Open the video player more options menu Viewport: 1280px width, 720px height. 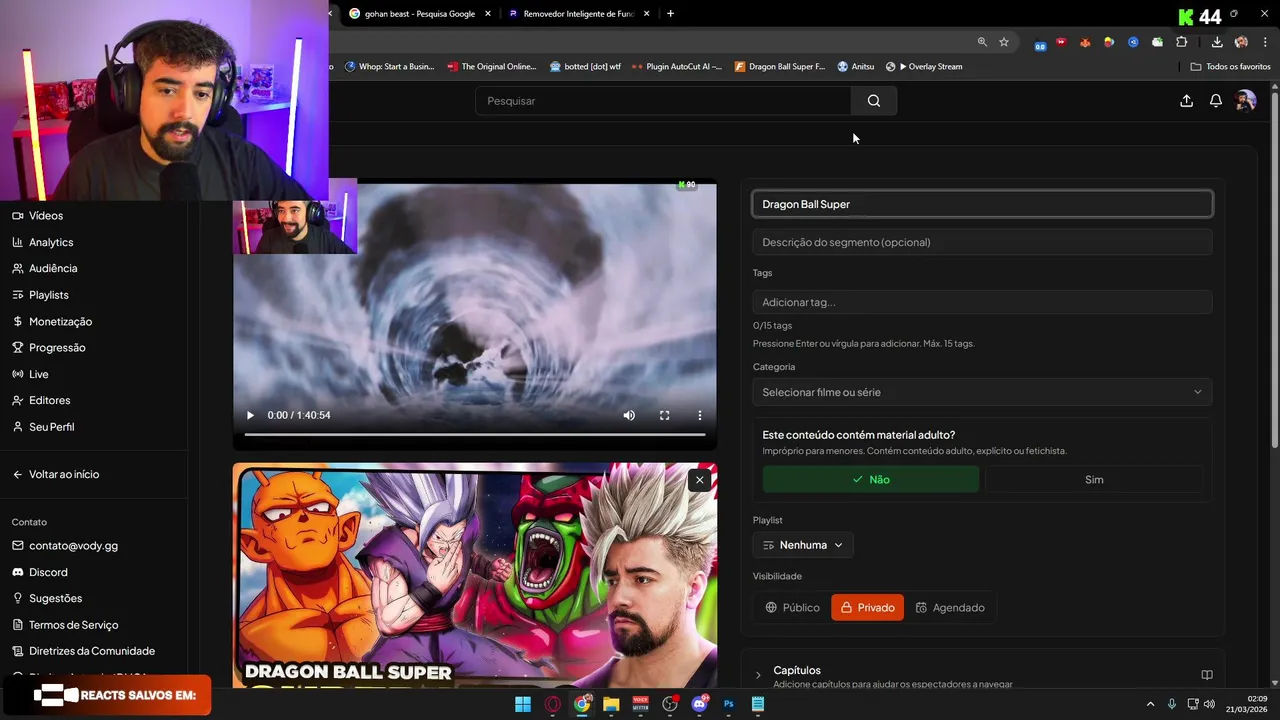(700, 415)
